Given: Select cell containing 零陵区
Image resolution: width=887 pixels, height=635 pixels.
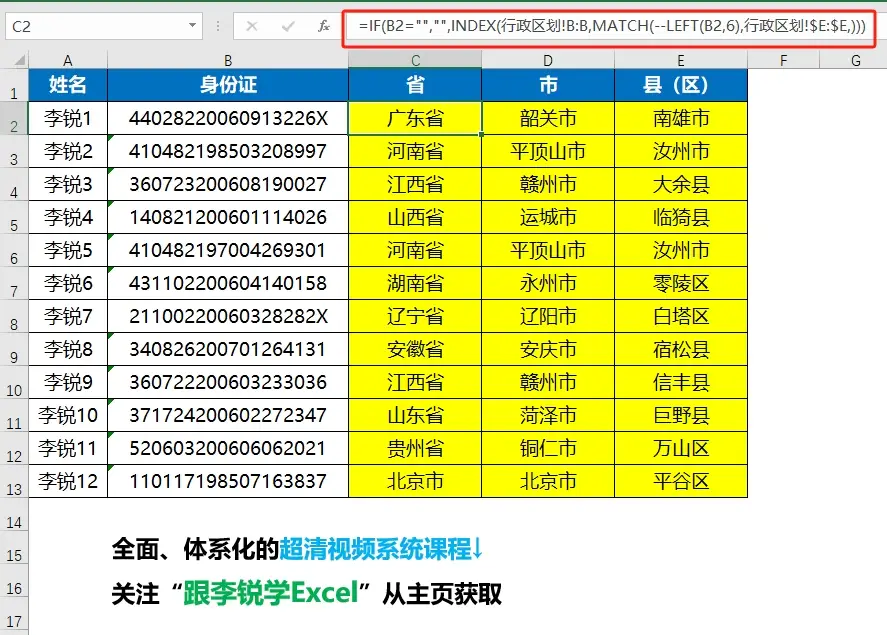Looking at the screenshot, I should pyautogui.click(x=681, y=283).
